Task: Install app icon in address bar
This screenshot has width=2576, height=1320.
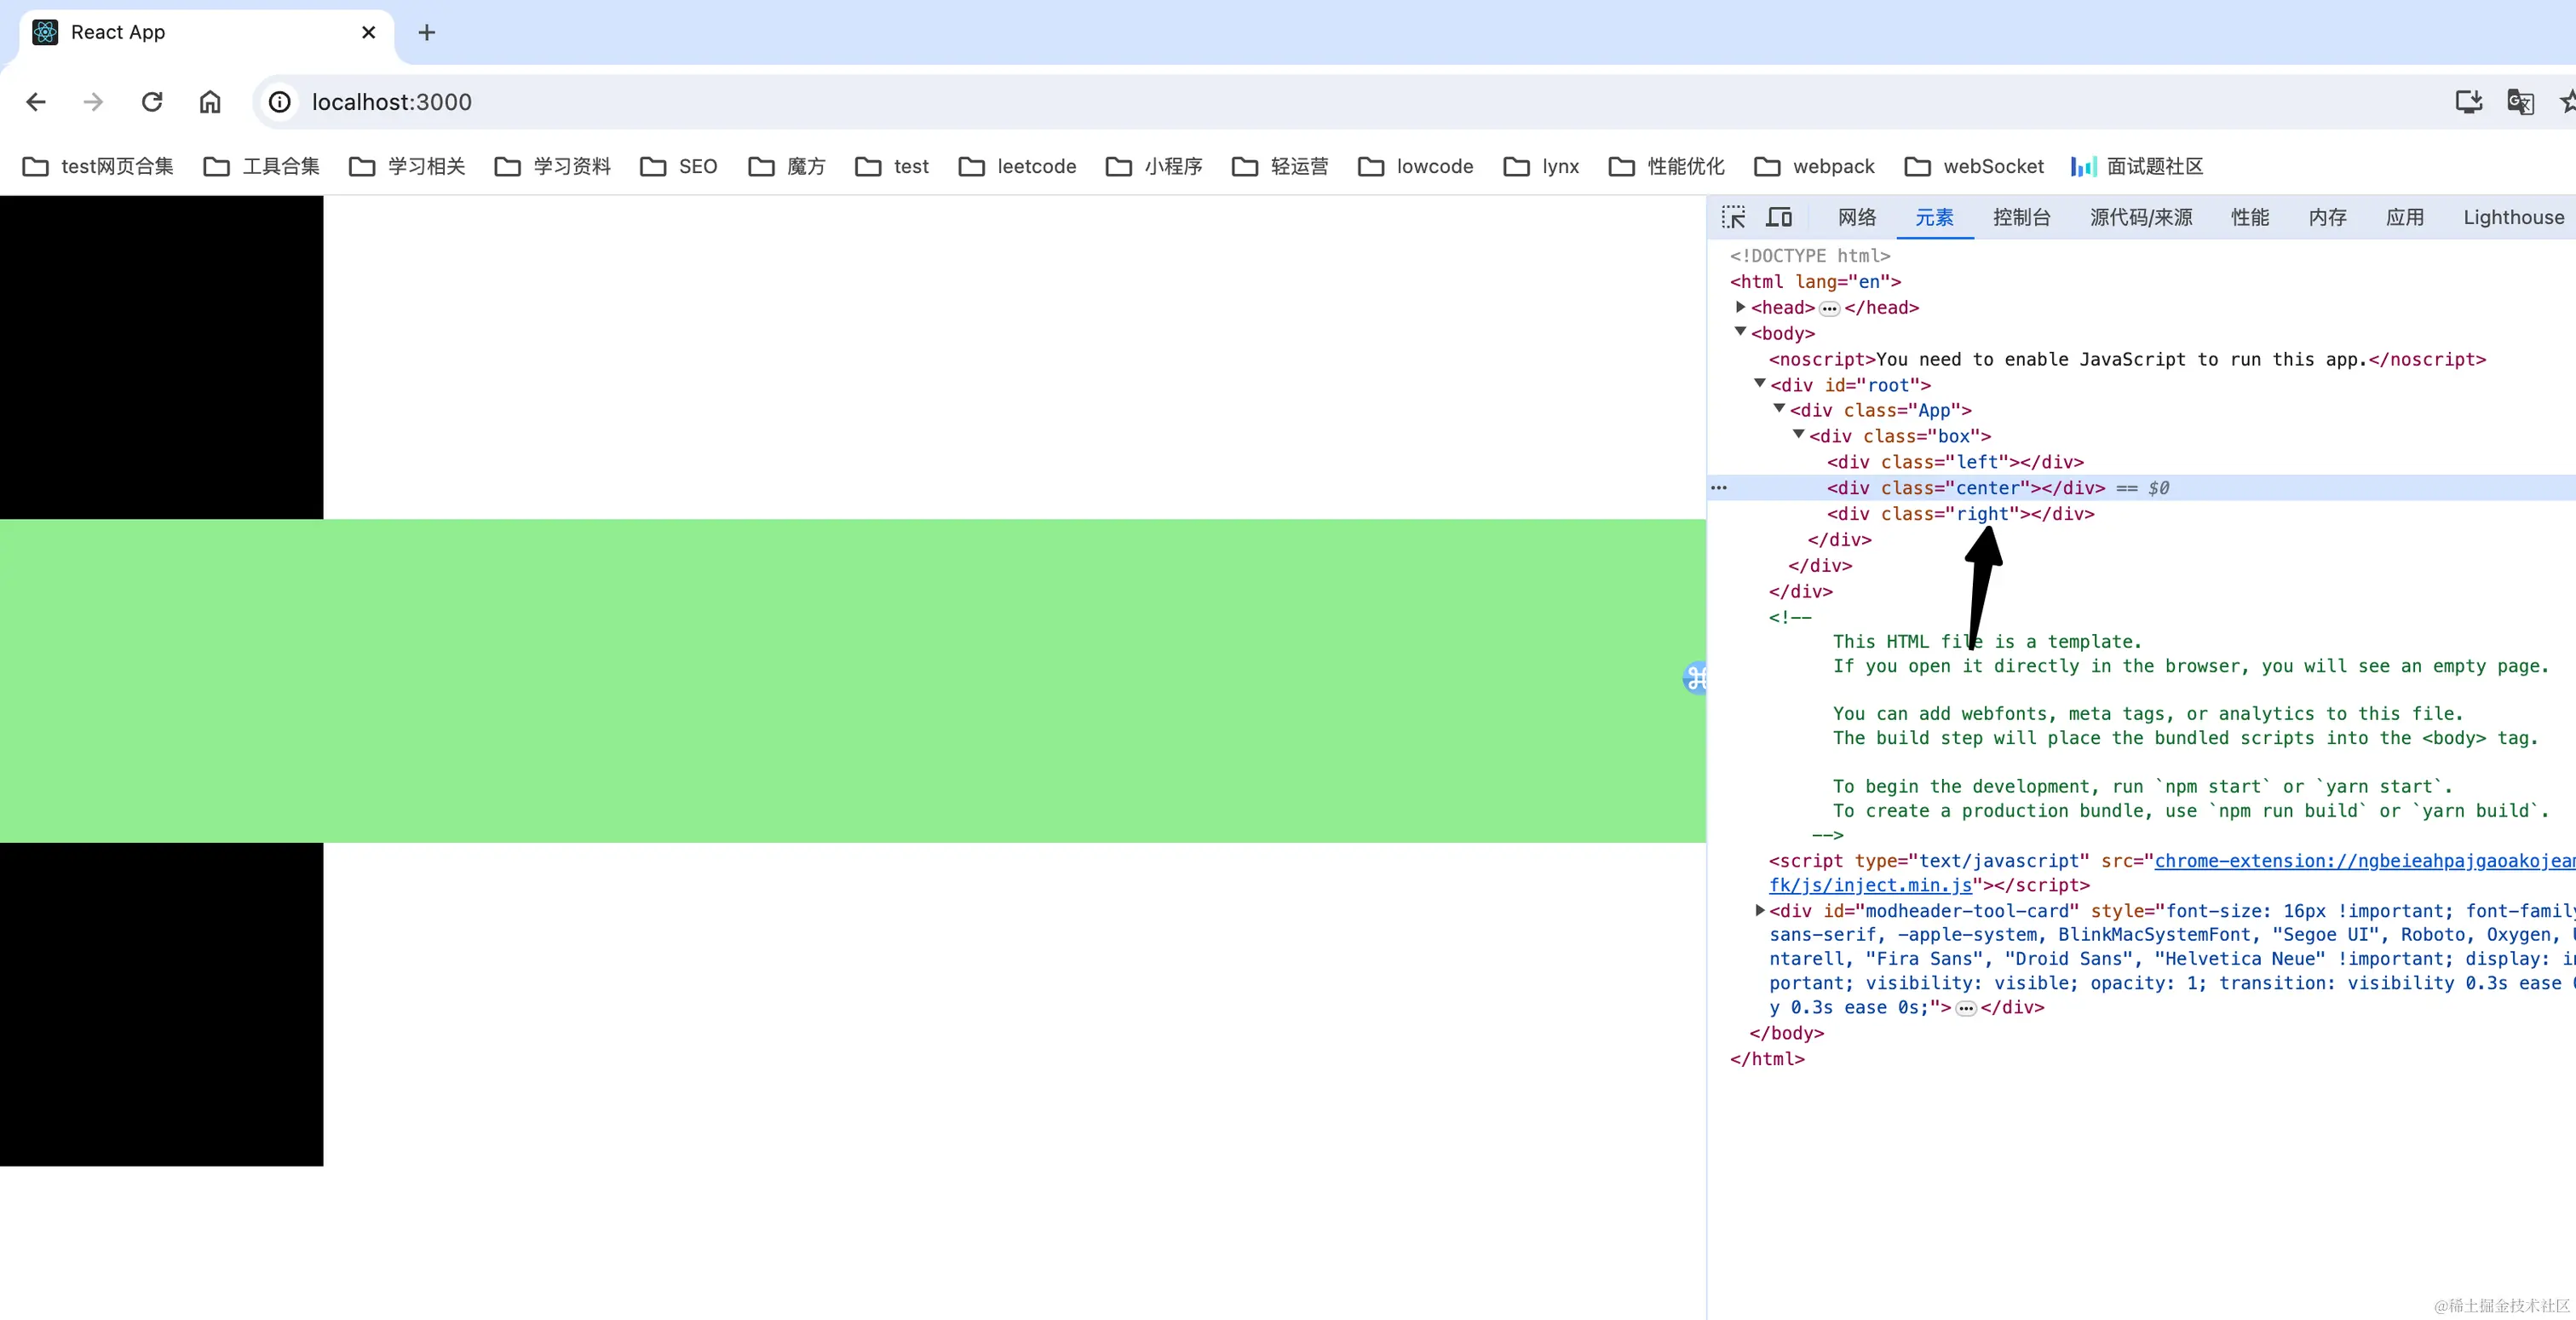Action: [2468, 102]
